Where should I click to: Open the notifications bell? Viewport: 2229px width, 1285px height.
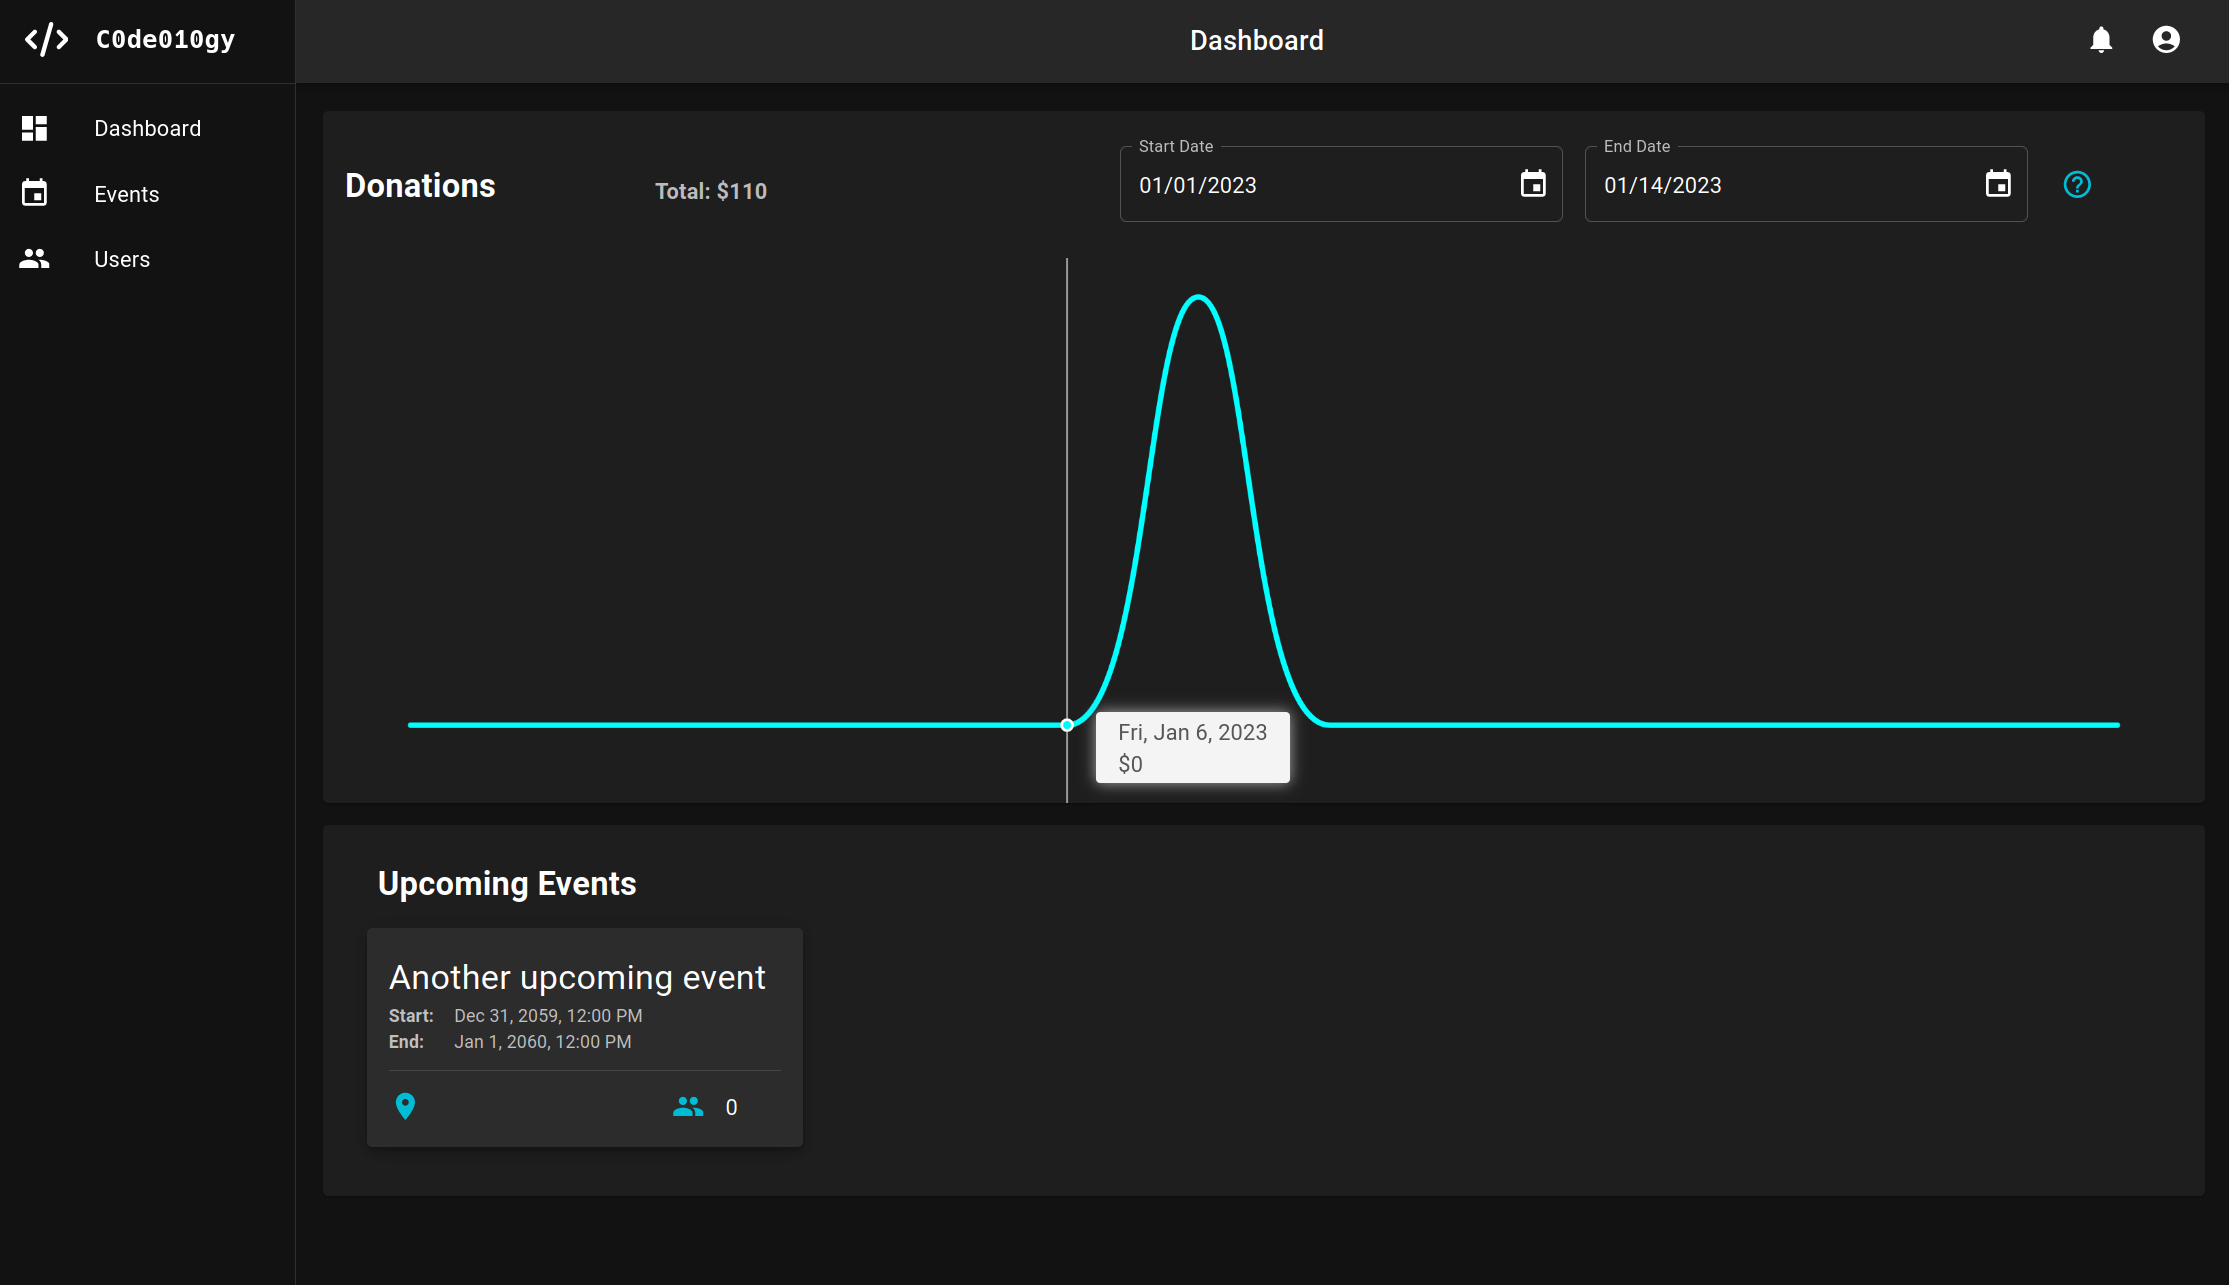pyautogui.click(x=2101, y=40)
